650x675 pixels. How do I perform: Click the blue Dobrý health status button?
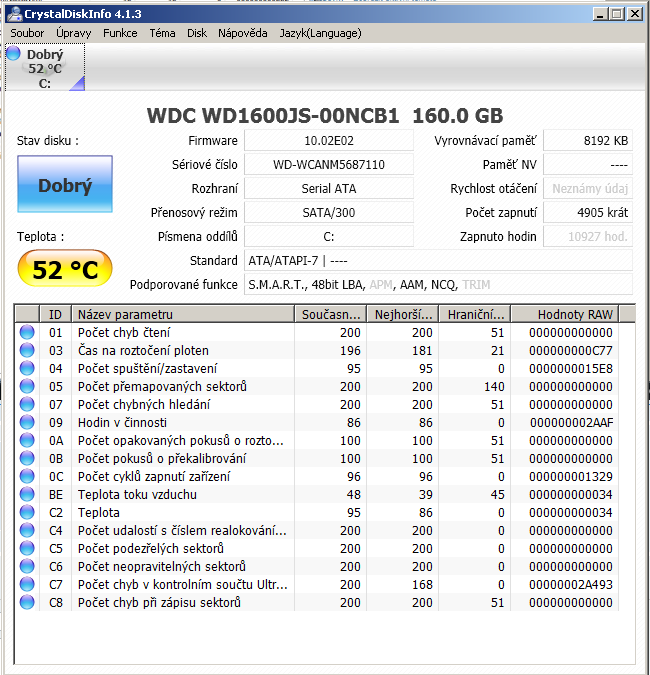(x=65, y=184)
